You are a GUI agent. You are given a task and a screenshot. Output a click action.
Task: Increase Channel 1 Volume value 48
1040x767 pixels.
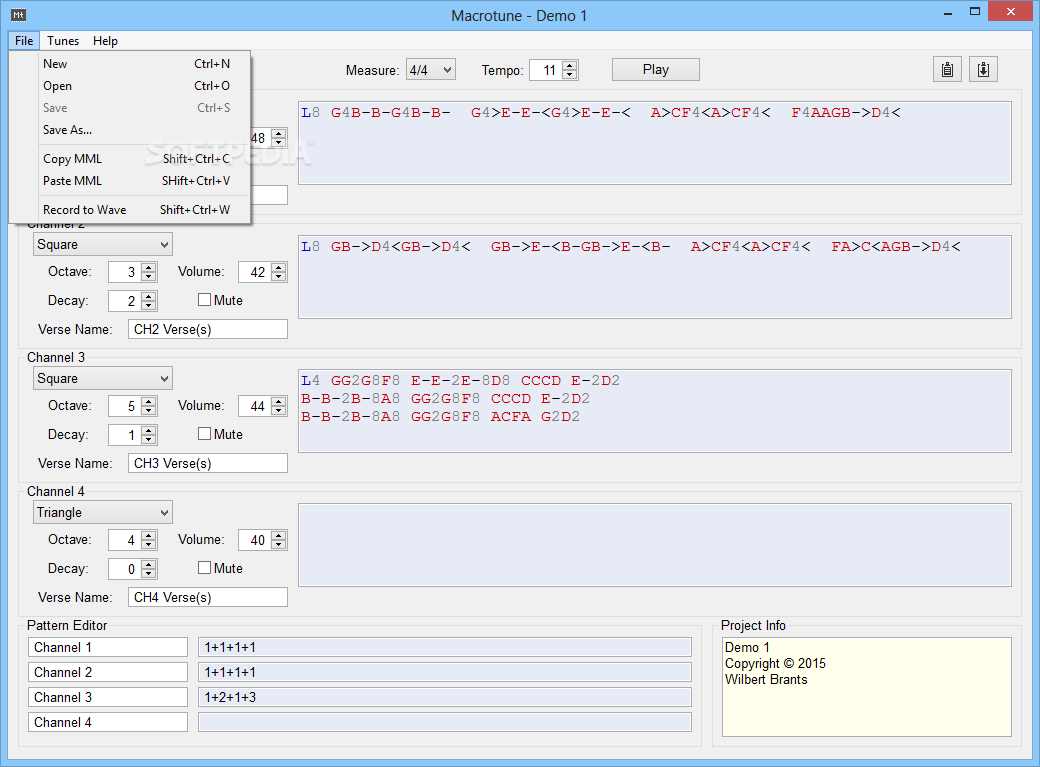279,133
